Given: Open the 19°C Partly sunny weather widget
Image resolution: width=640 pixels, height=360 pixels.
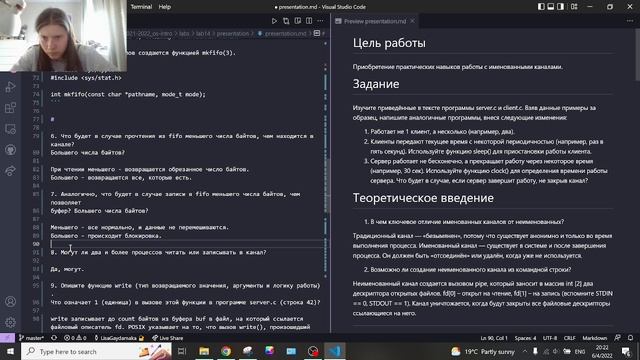Looking at the screenshot, I should (483, 351).
